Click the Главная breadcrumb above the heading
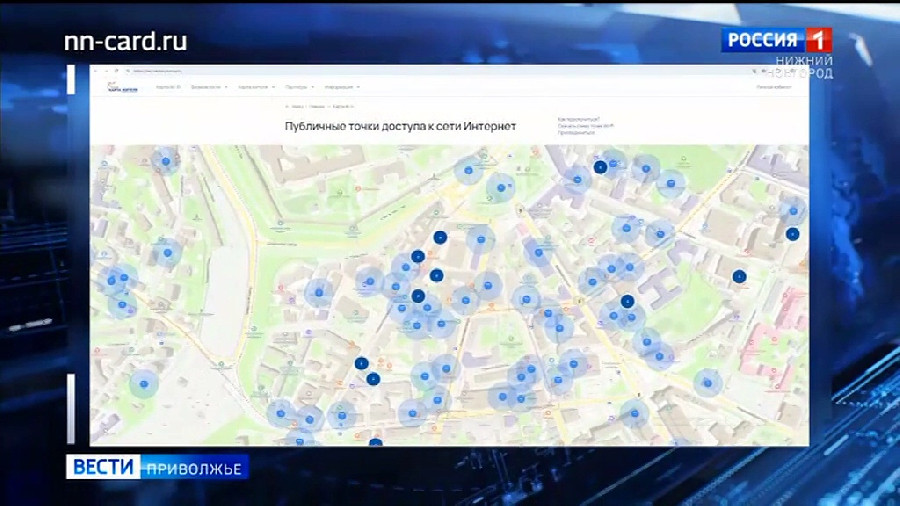Image resolution: width=900 pixels, height=506 pixels. (317, 105)
